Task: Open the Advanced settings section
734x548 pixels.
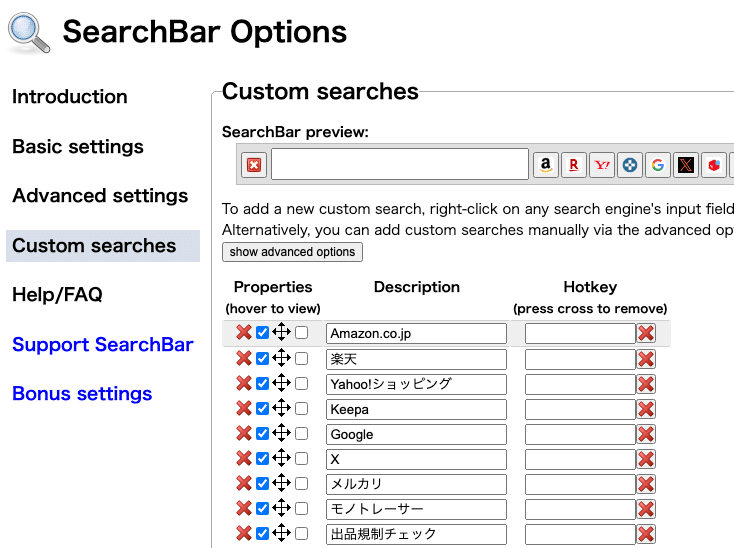Action: click(x=100, y=196)
